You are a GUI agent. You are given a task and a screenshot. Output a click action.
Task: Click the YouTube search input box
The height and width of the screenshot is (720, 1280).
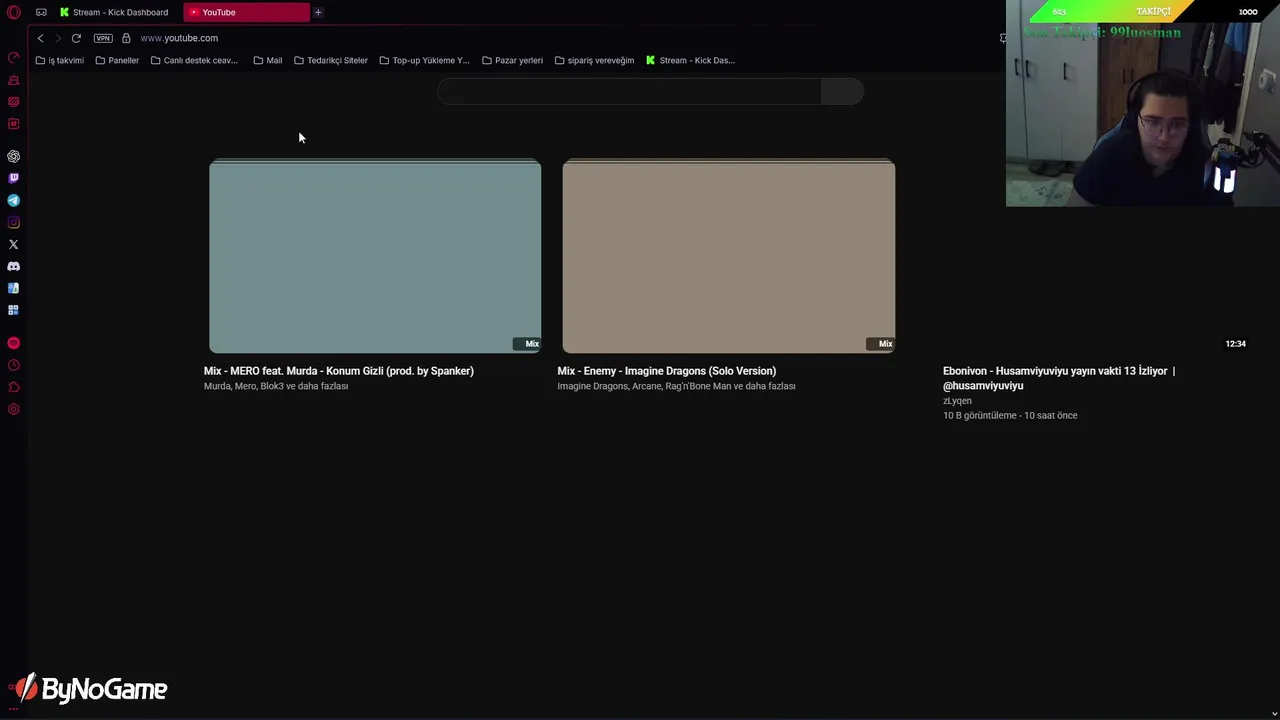click(629, 91)
